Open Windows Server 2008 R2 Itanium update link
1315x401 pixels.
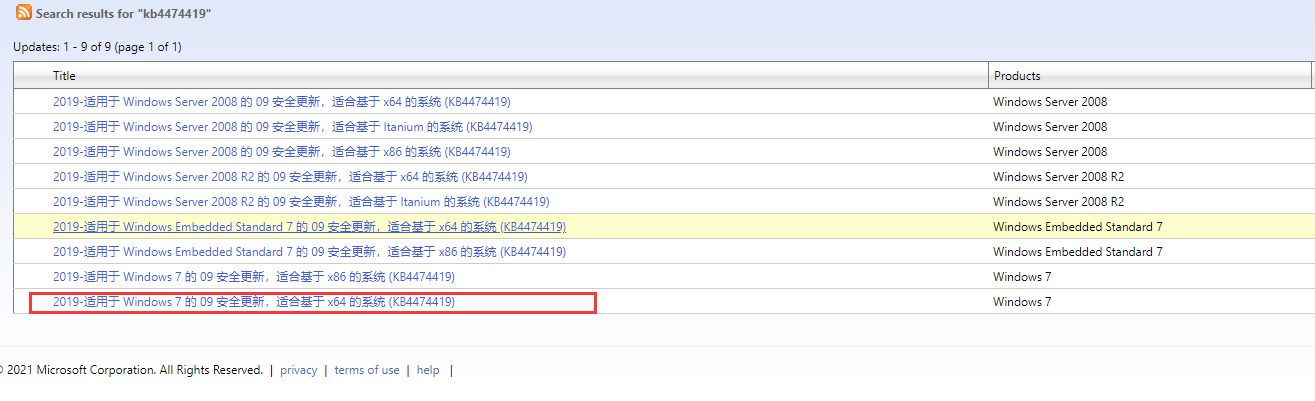(301, 202)
